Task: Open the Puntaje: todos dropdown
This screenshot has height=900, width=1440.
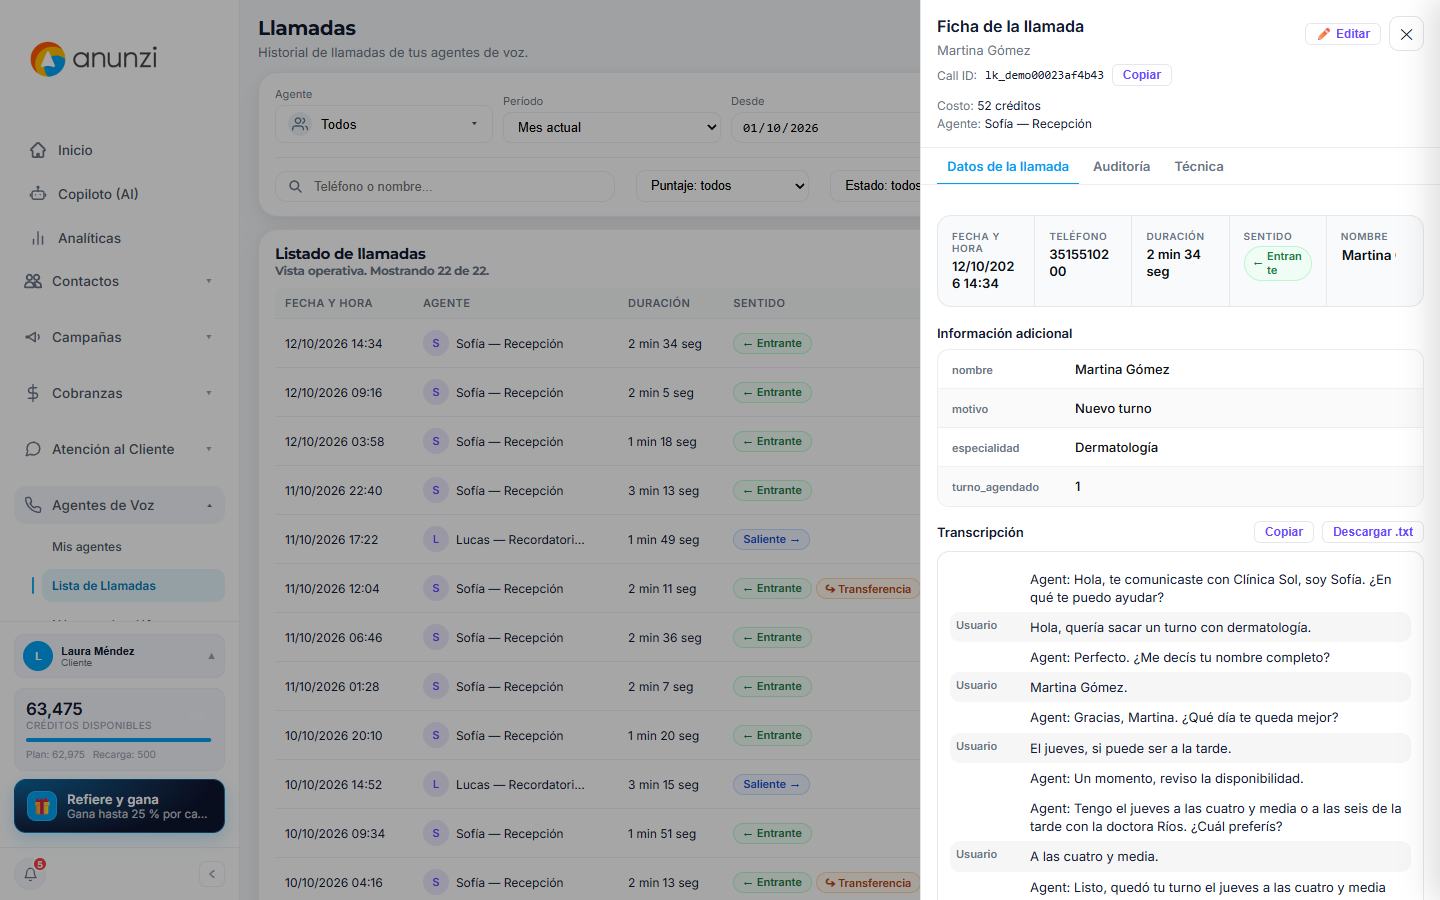Action: coord(722,185)
